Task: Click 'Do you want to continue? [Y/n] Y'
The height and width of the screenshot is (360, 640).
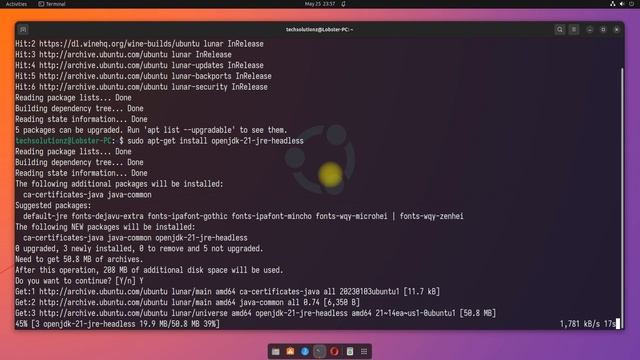Action: (x=79, y=281)
